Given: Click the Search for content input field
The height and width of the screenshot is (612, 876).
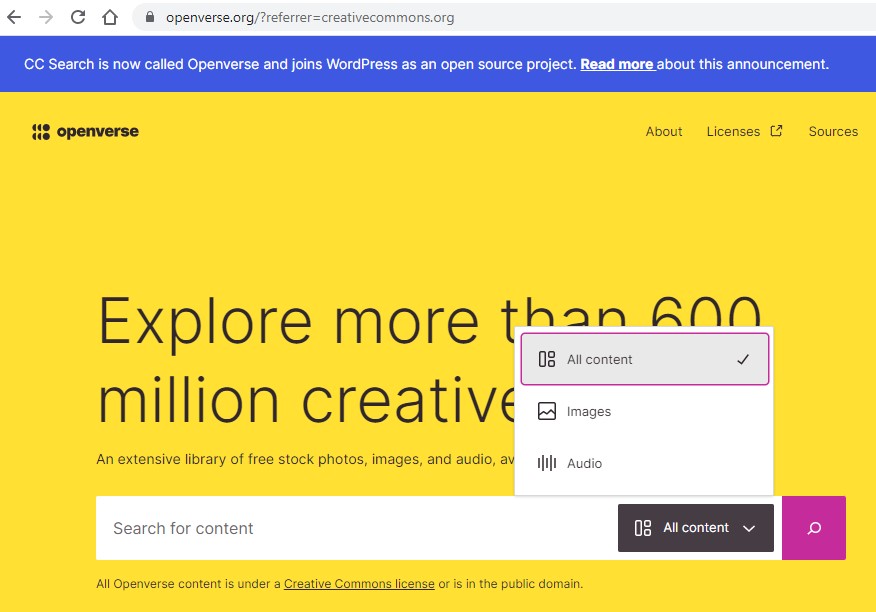Looking at the screenshot, I should pyautogui.click(x=300, y=527).
